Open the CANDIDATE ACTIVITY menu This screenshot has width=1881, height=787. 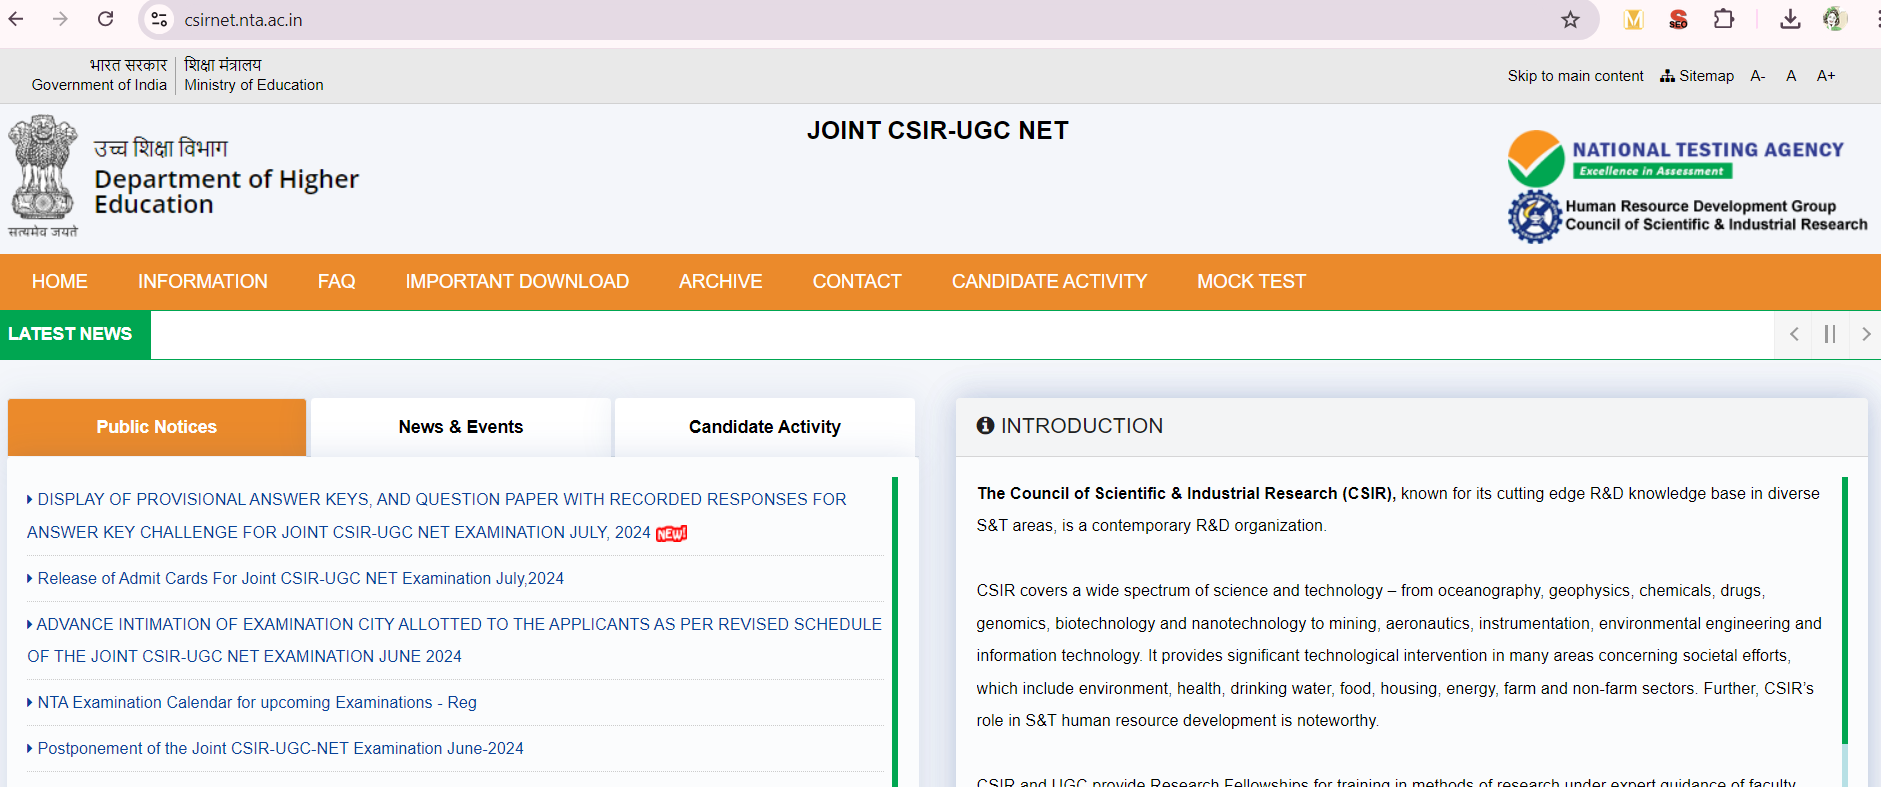coord(1049,282)
